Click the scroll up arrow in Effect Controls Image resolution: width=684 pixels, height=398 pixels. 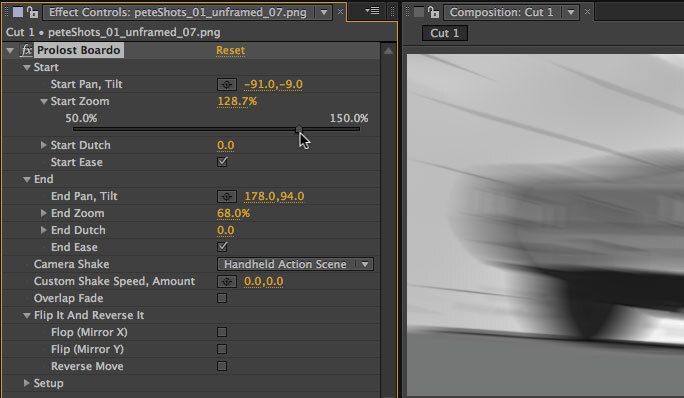pos(388,51)
